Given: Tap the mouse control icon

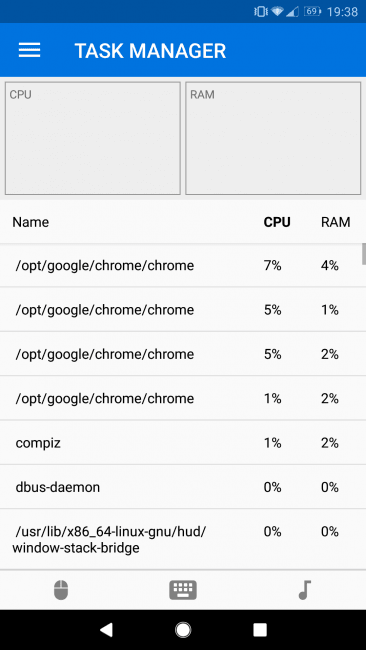Looking at the screenshot, I should click(61, 589).
